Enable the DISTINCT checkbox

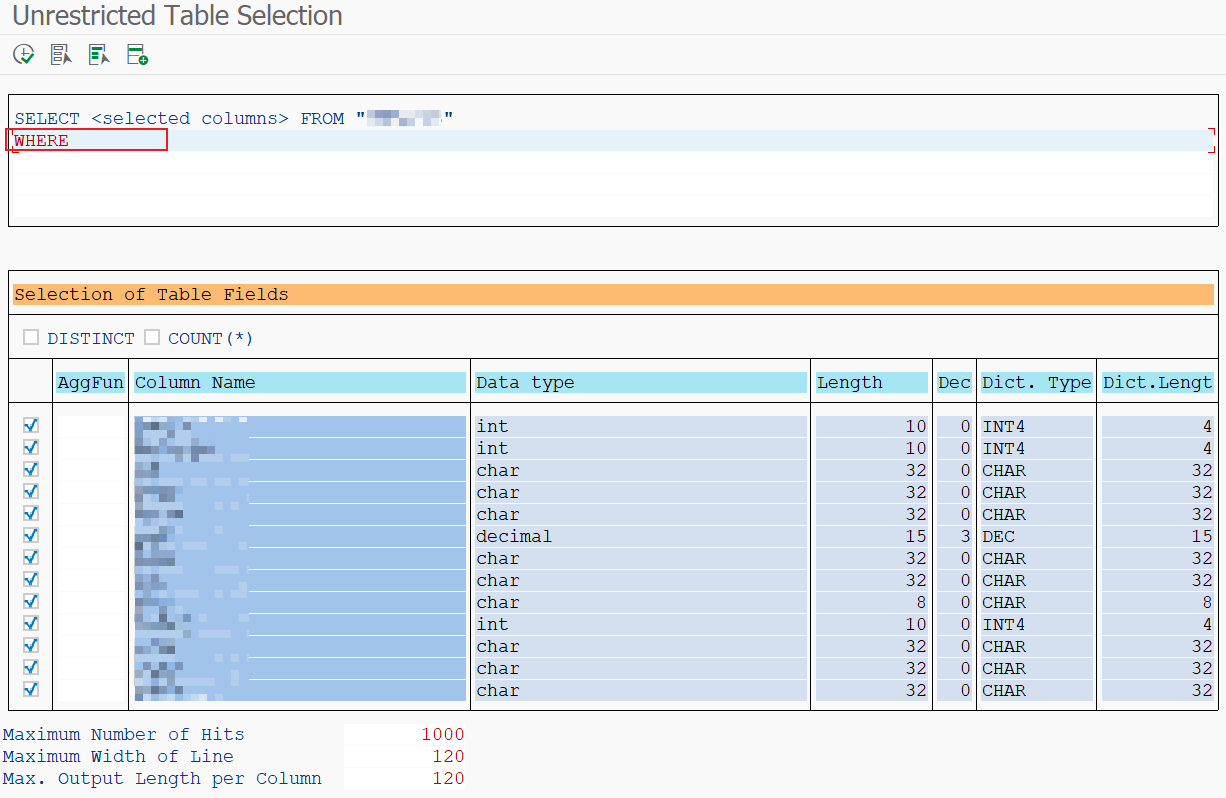(x=31, y=338)
